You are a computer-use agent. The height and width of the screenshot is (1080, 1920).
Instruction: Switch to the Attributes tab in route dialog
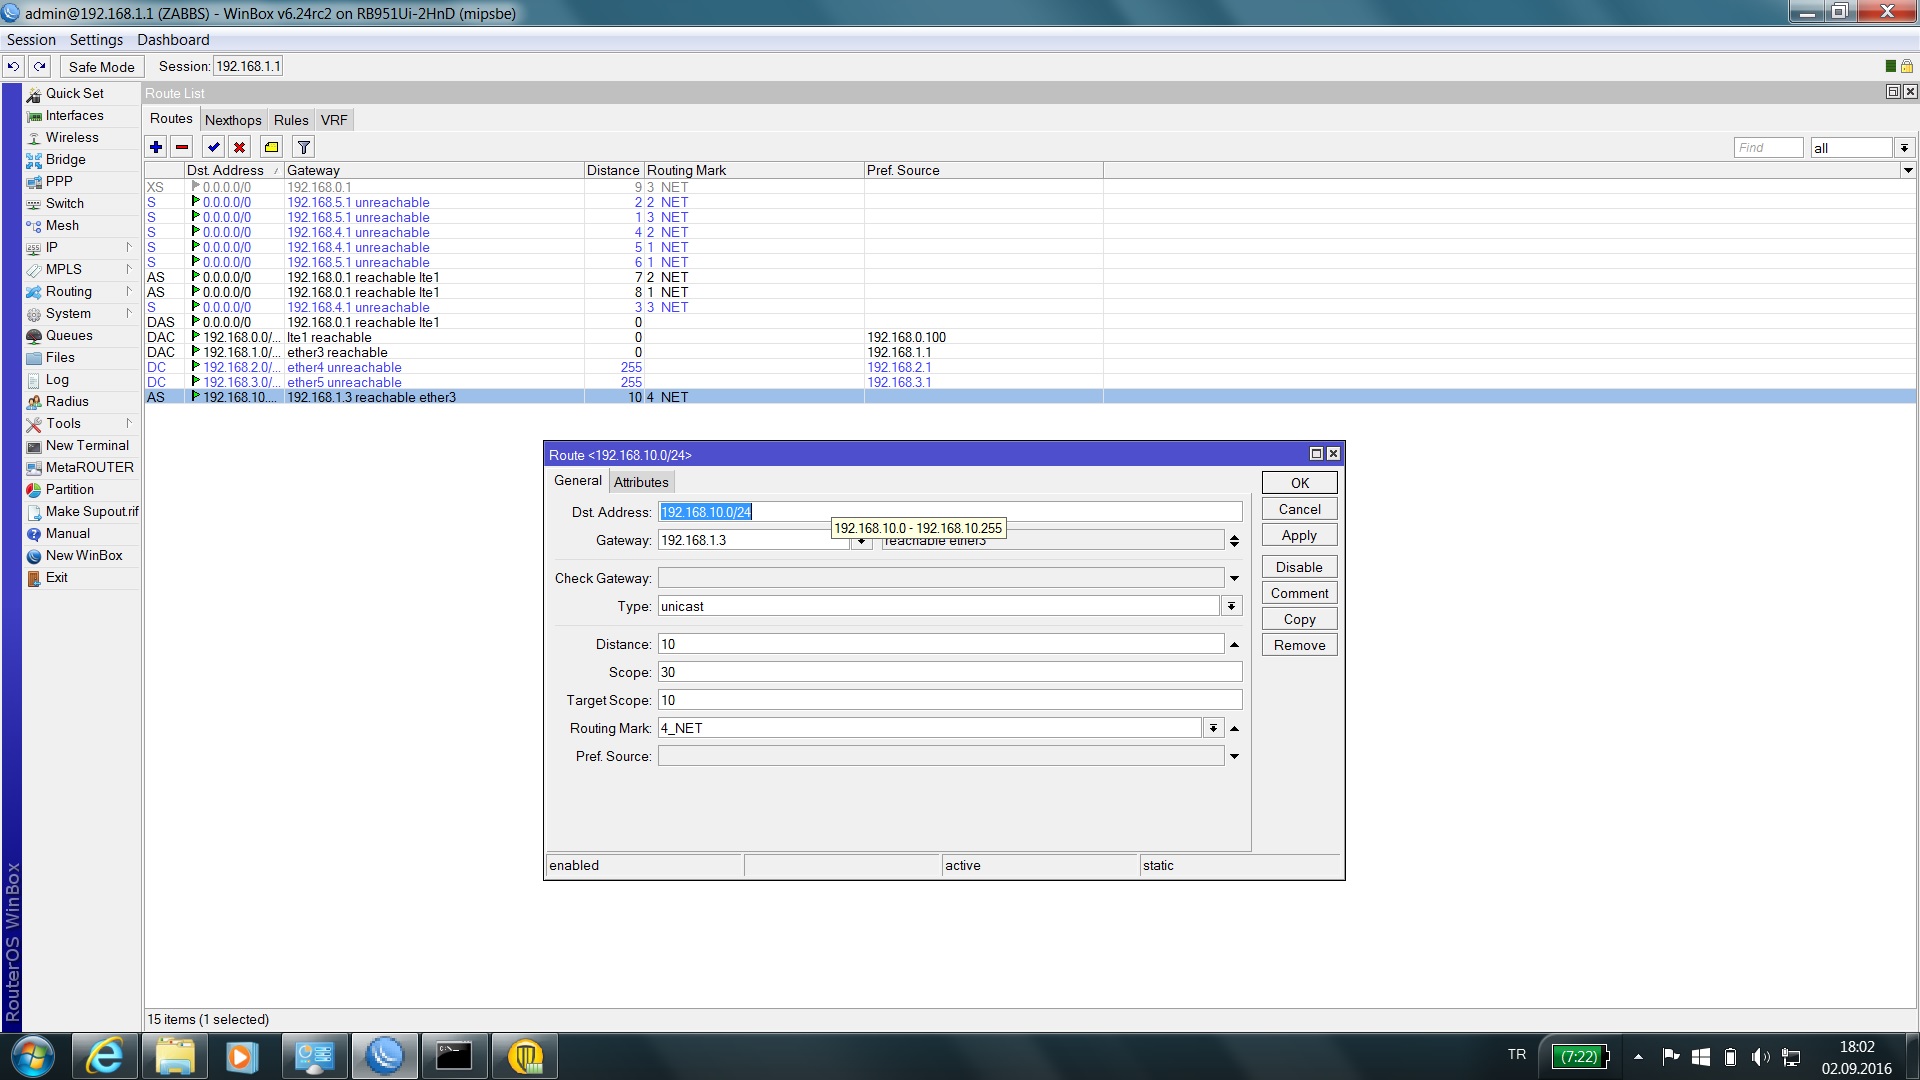pyautogui.click(x=641, y=482)
